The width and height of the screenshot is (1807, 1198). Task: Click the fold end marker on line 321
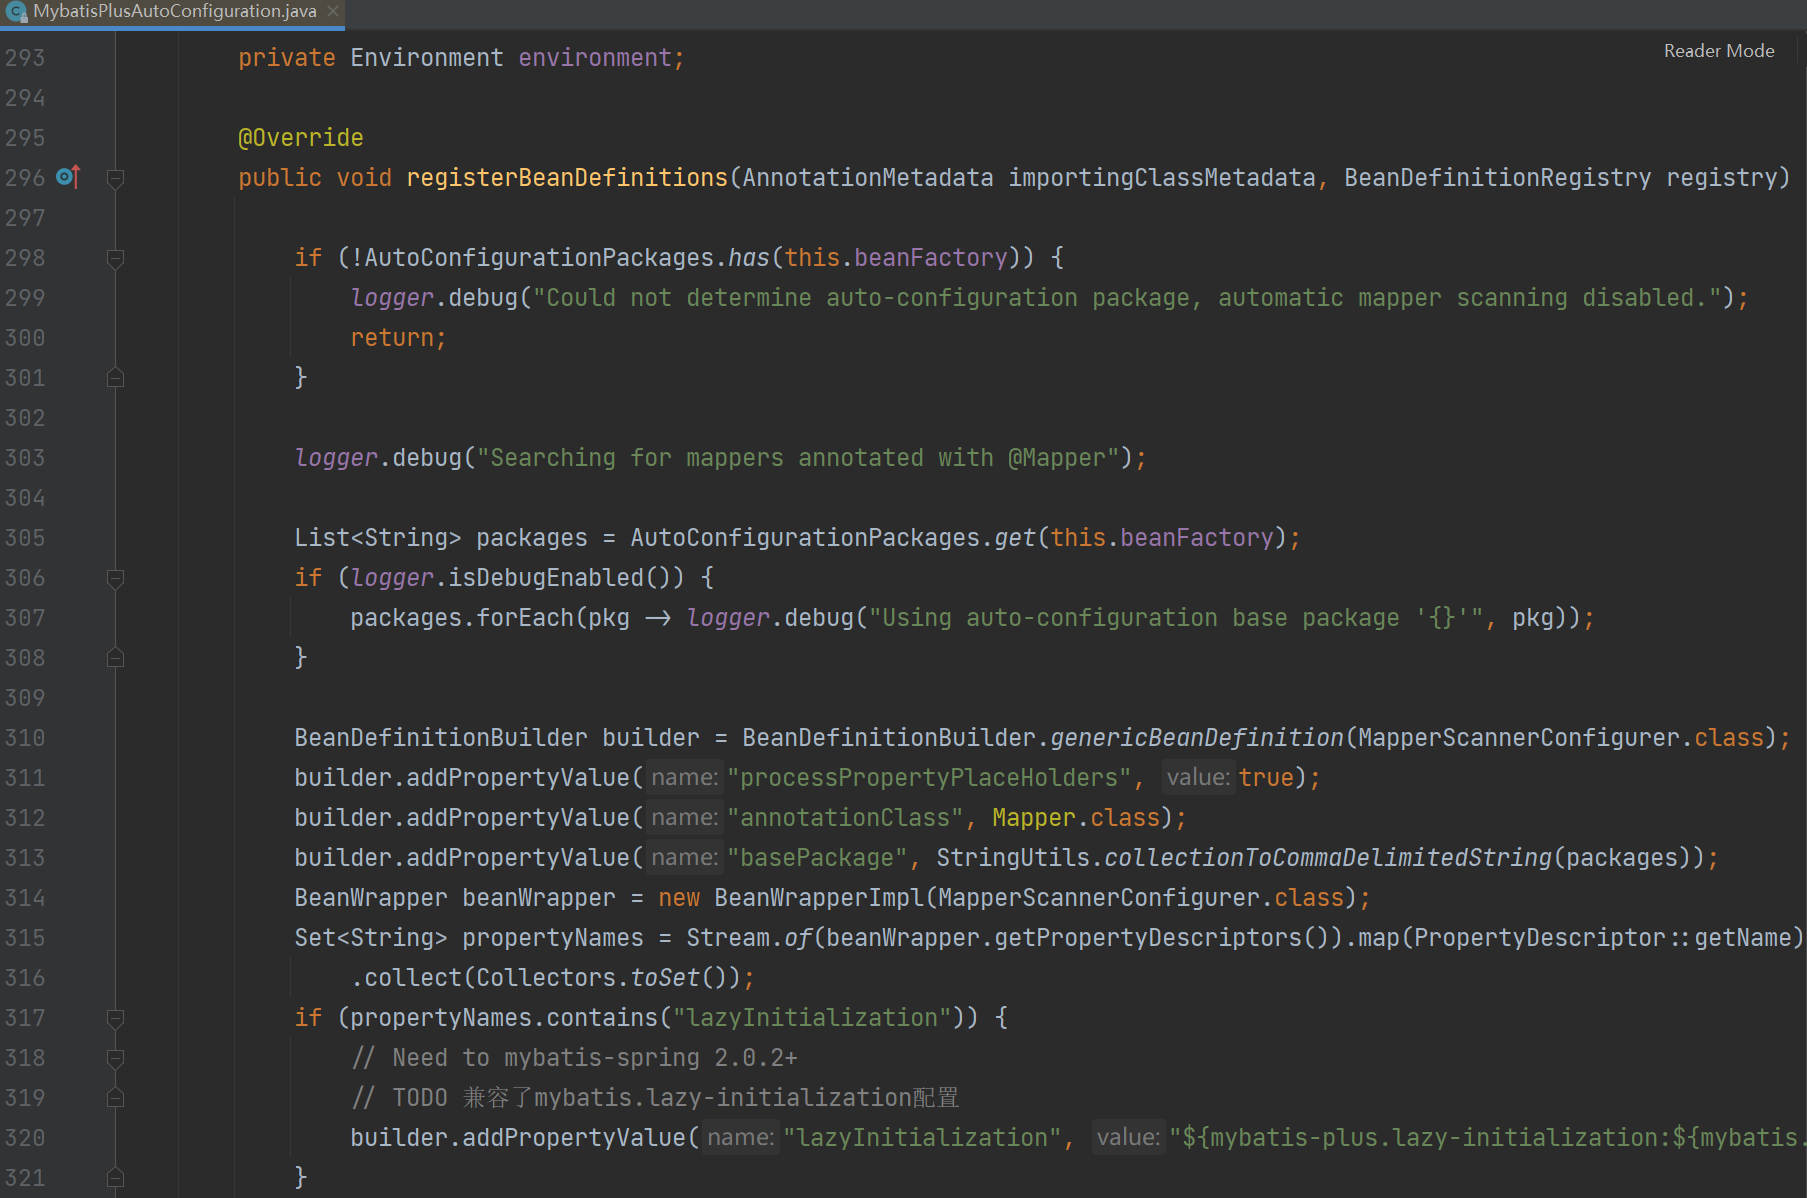115,1178
